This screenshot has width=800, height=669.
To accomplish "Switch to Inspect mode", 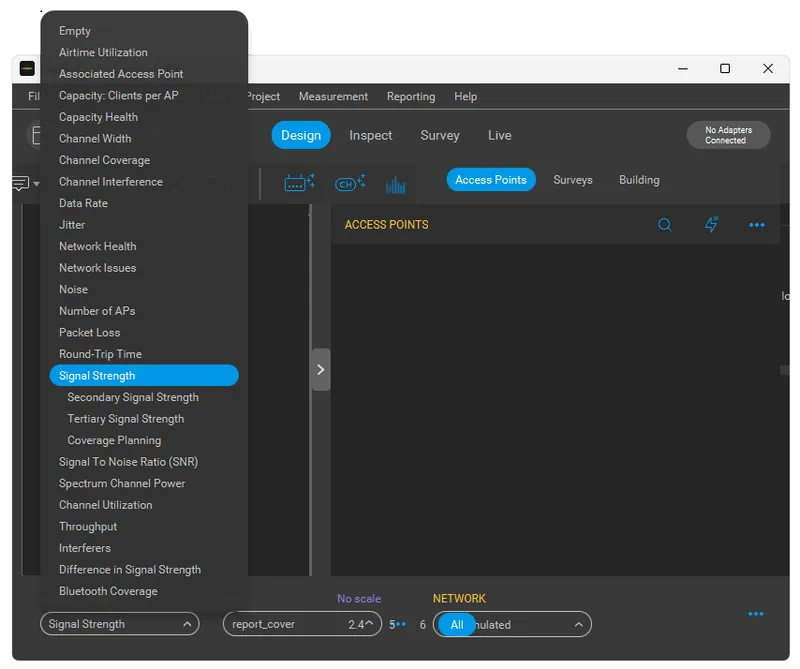I will (x=370, y=135).
